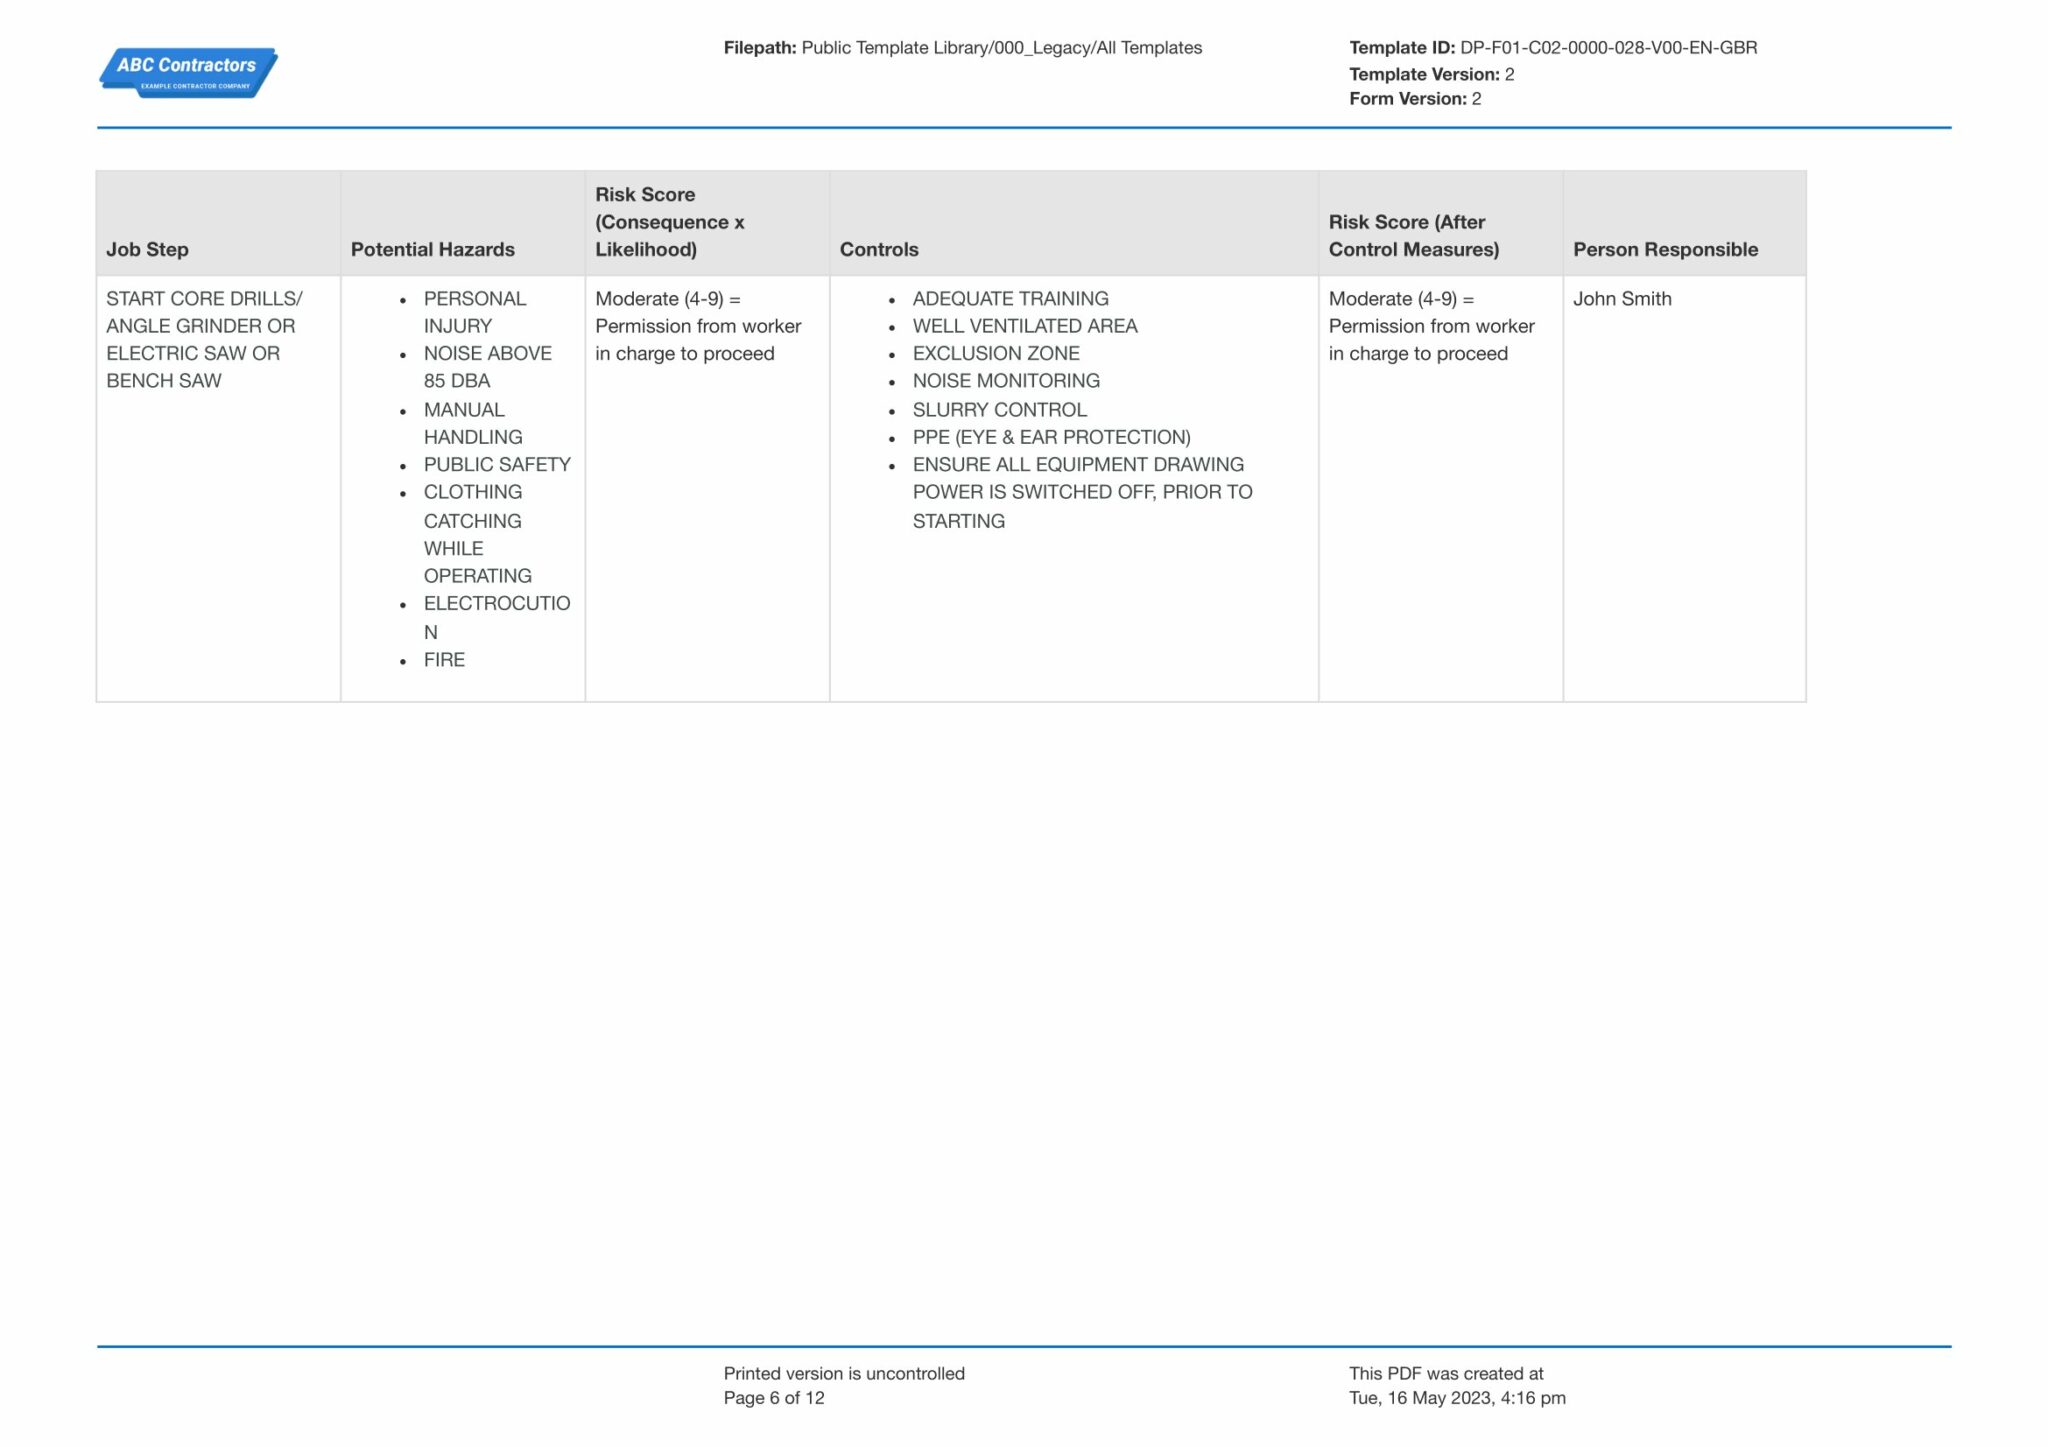Select the ELECTROCUTION hazard bullet
Image resolution: width=2048 pixels, height=1447 pixels.
[496, 603]
